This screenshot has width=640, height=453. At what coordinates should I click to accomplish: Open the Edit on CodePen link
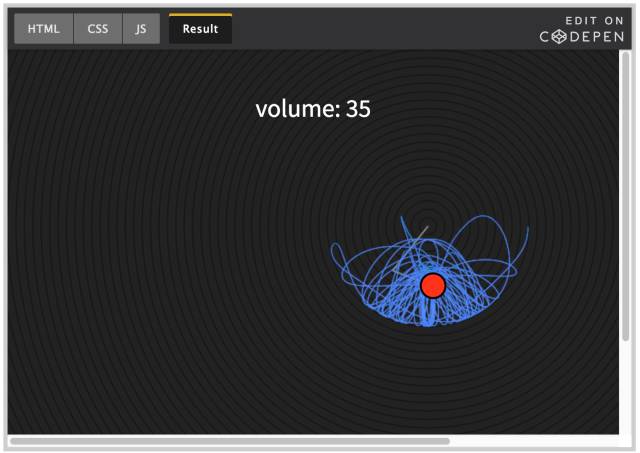[582, 29]
